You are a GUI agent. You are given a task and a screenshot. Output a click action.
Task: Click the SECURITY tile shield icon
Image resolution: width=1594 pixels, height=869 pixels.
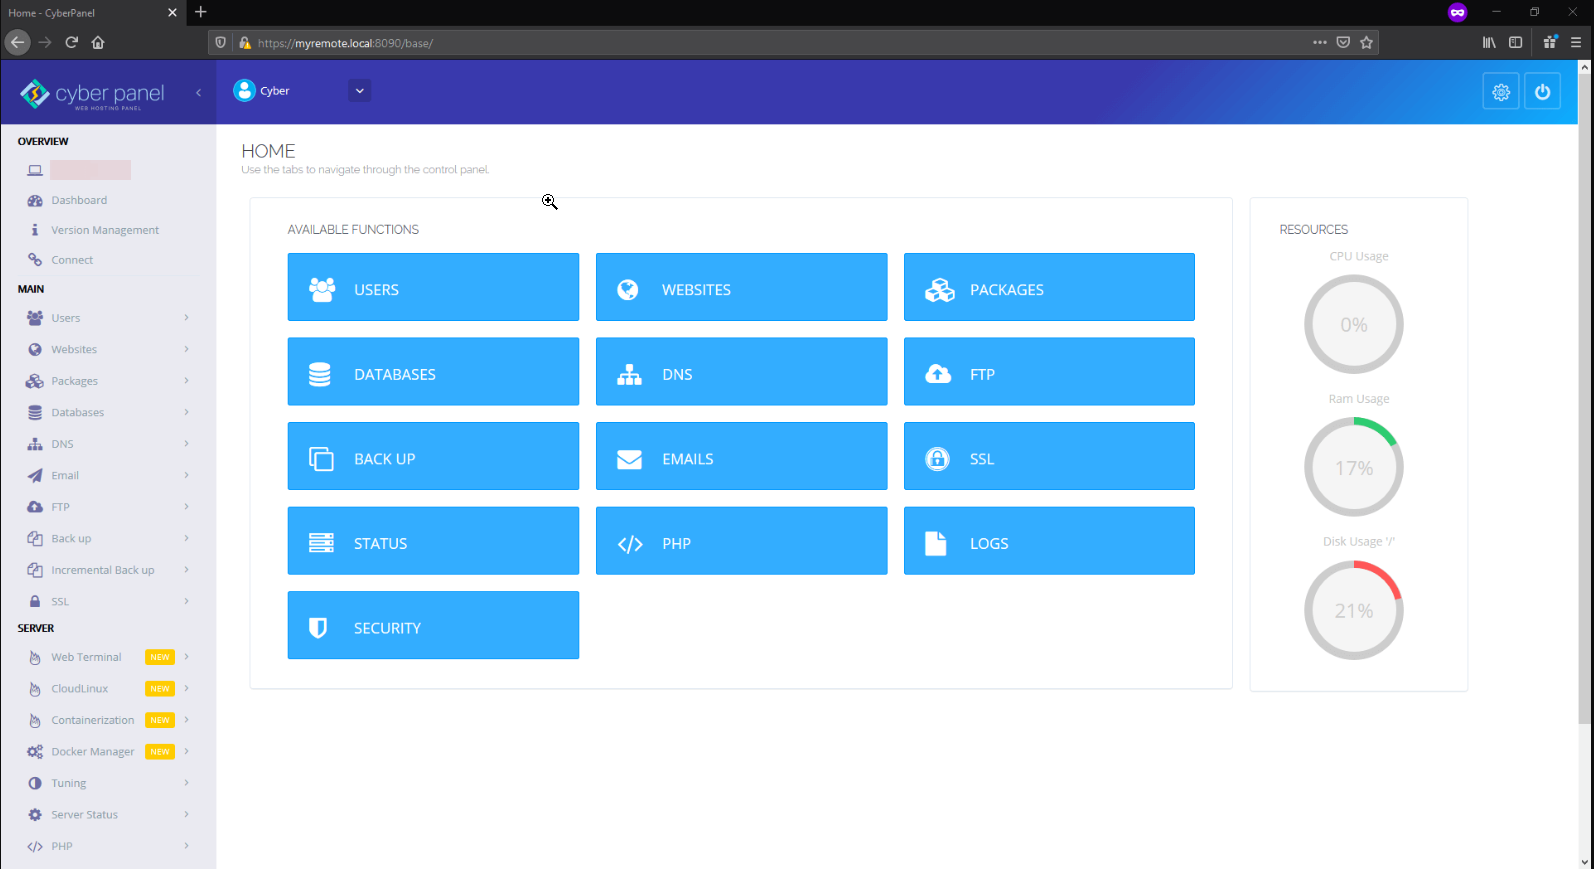[318, 628]
